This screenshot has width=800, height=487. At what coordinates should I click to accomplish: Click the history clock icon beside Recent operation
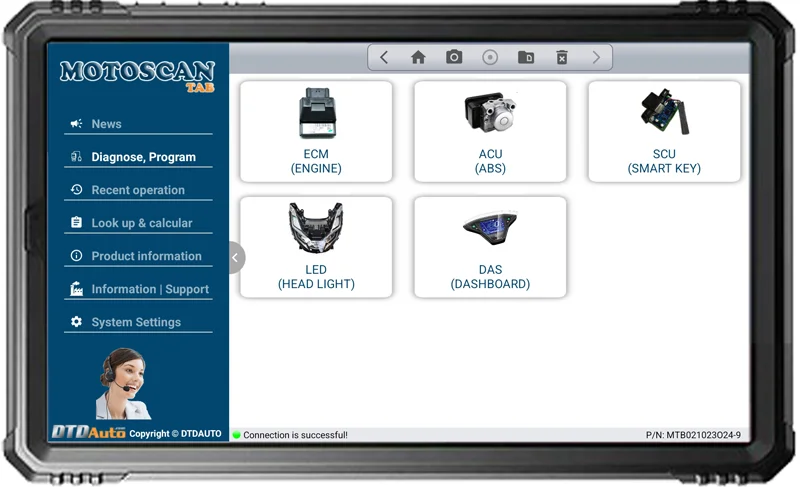tap(77, 190)
